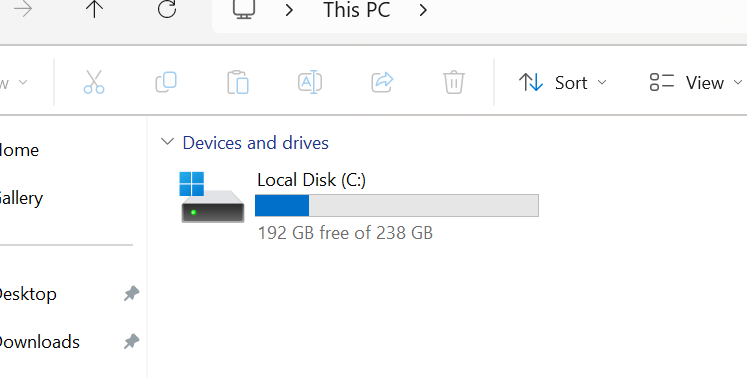Expand chevron after This PC breadcrumb
Screen dimensions: 747x378
423,10
